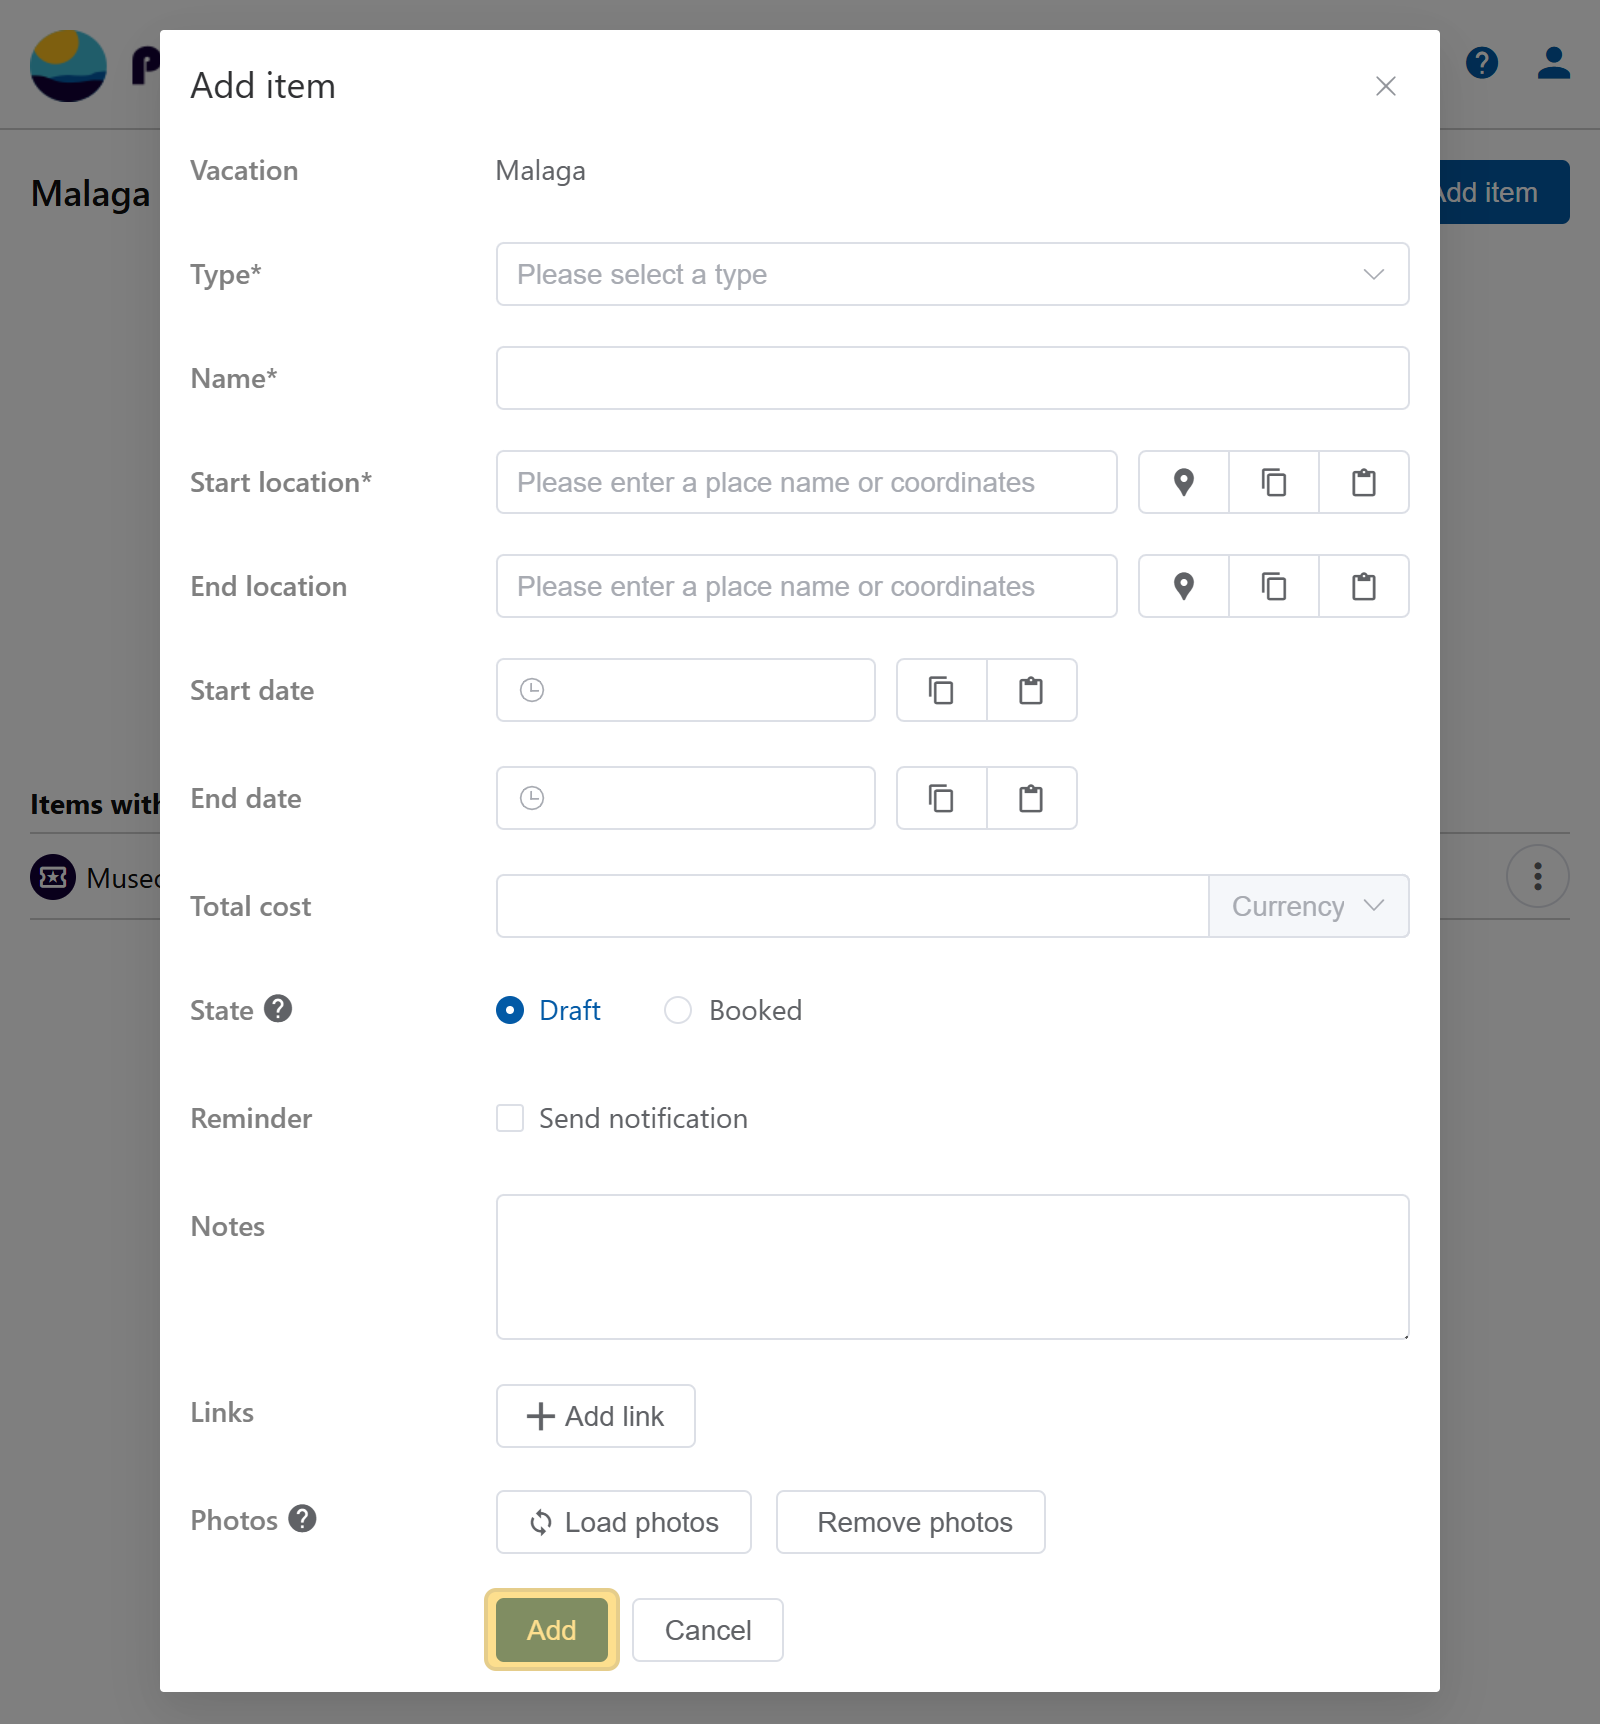Viewport: 1600px width, 1724px height.
Task: Paste into Start location from clipboard
Action: point(1364,482)
